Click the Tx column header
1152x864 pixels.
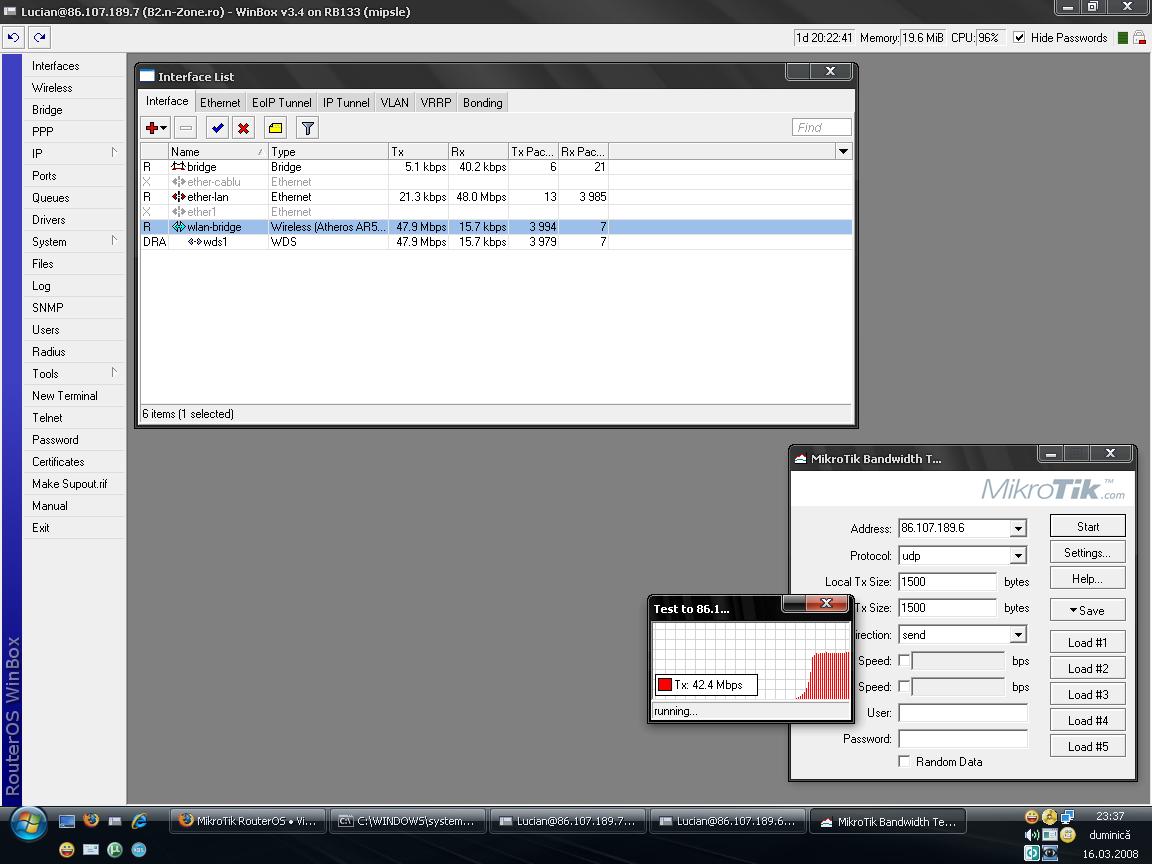click(418, 151)
